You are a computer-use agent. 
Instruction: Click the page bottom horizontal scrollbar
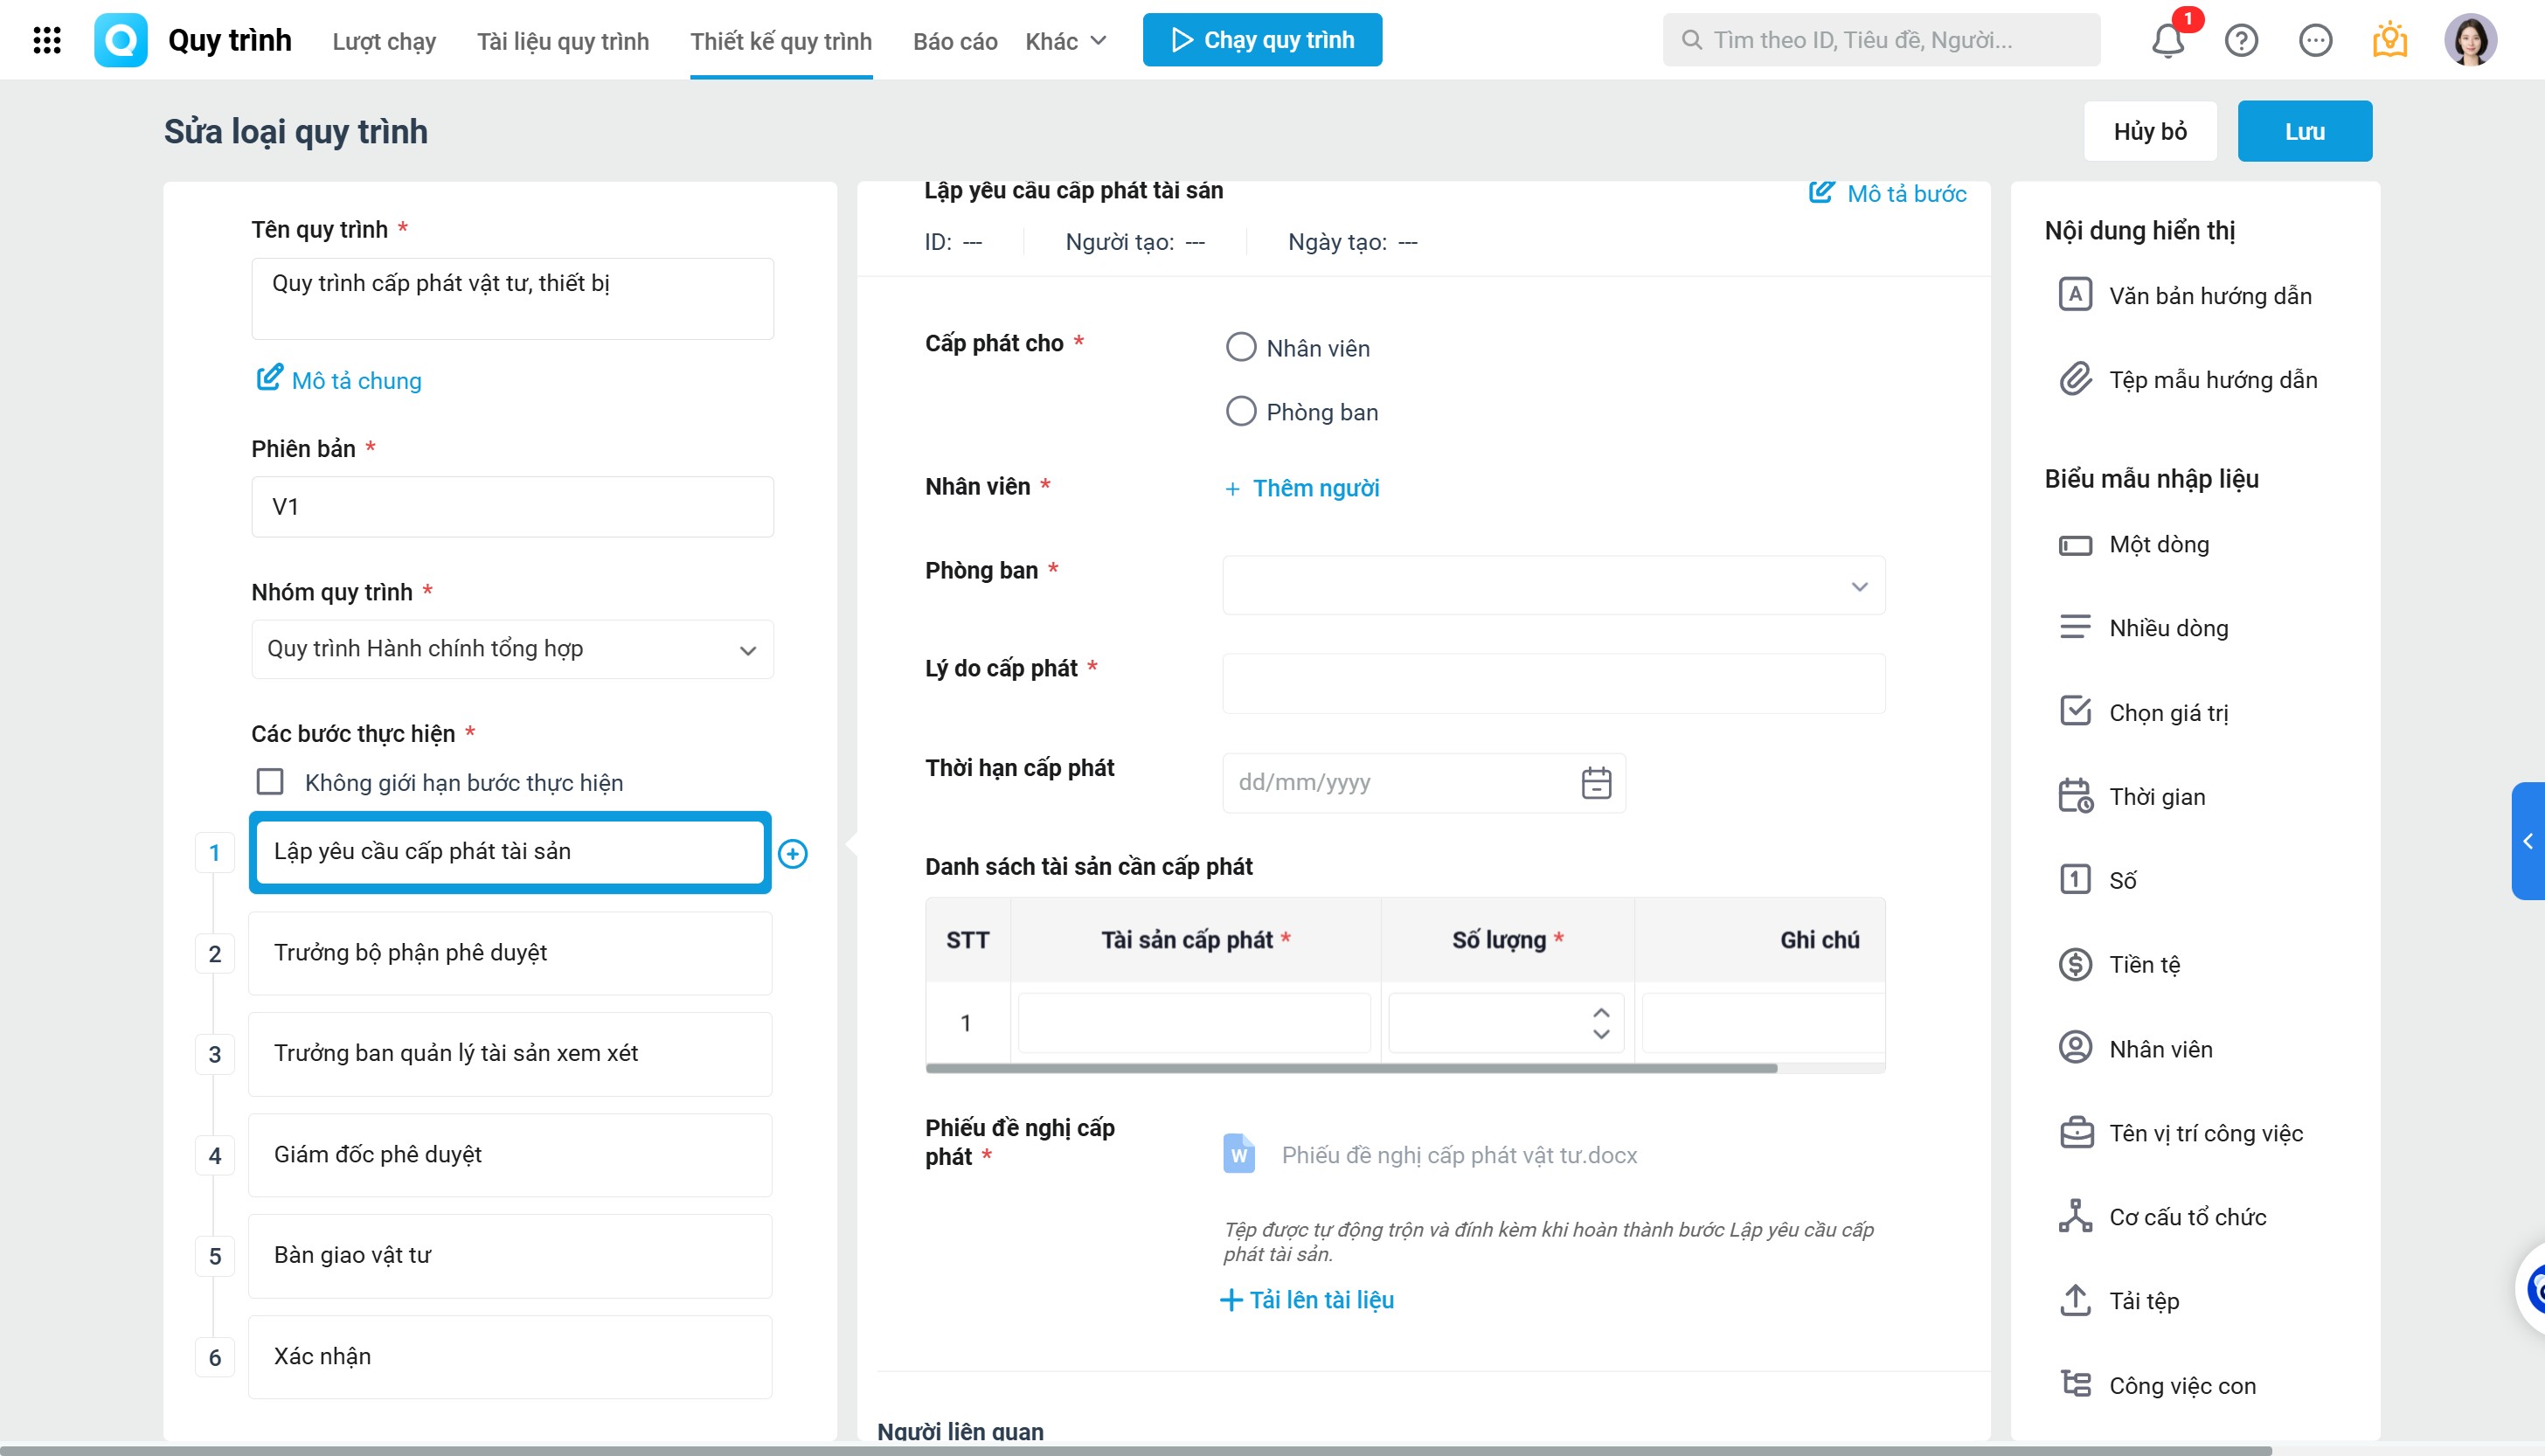(x=1136, y=1449)
